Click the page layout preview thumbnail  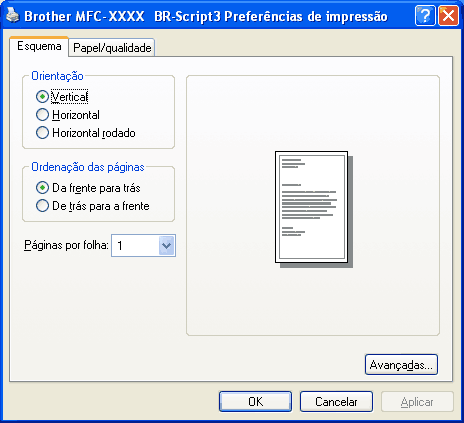(314, 209)
